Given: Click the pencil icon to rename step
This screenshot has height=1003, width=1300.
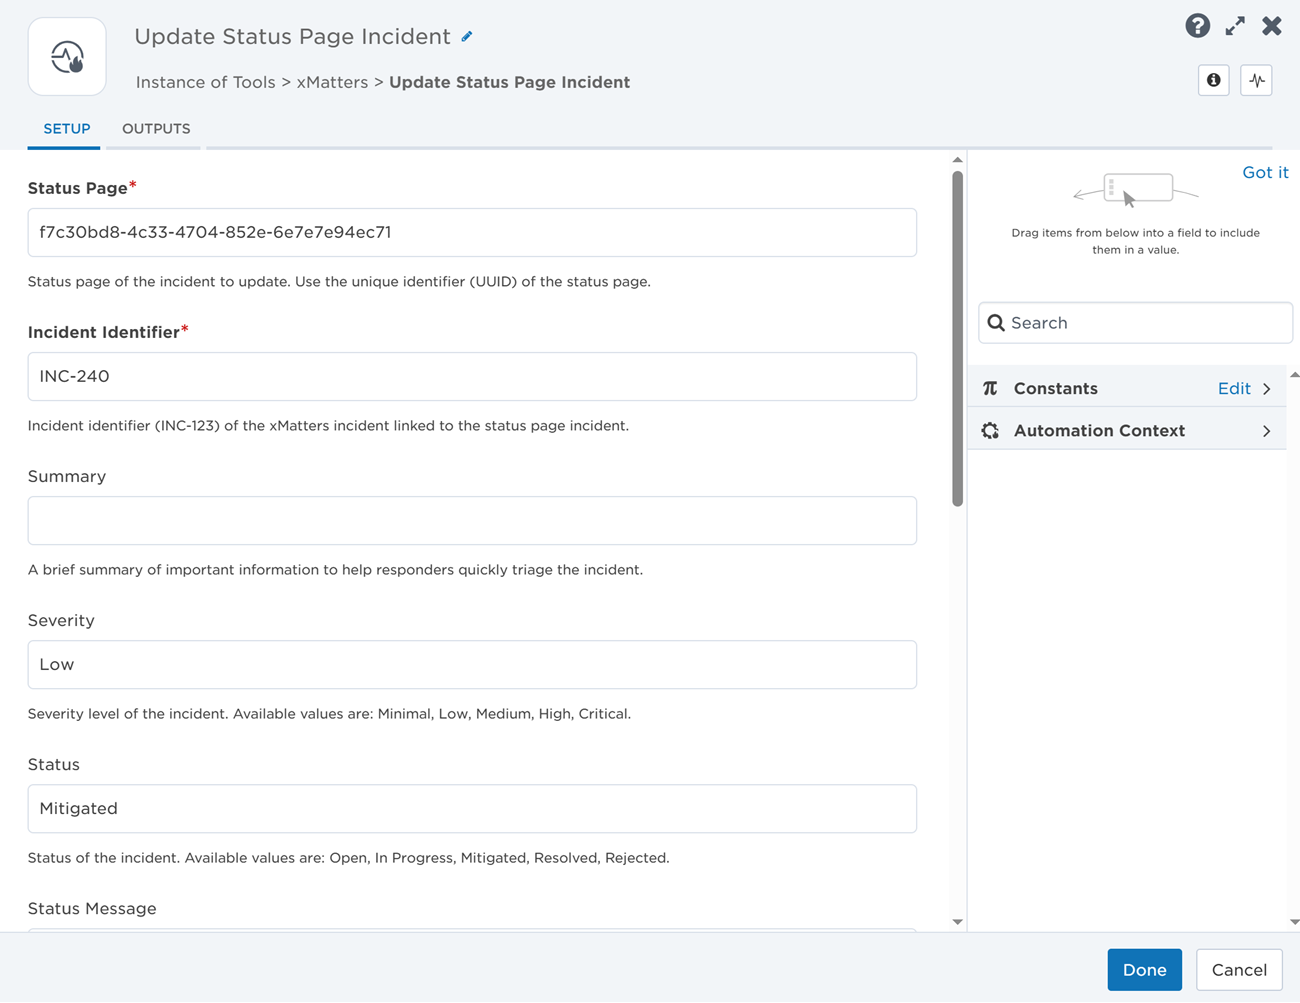Looking at the screenshot, I should (467, 37).
